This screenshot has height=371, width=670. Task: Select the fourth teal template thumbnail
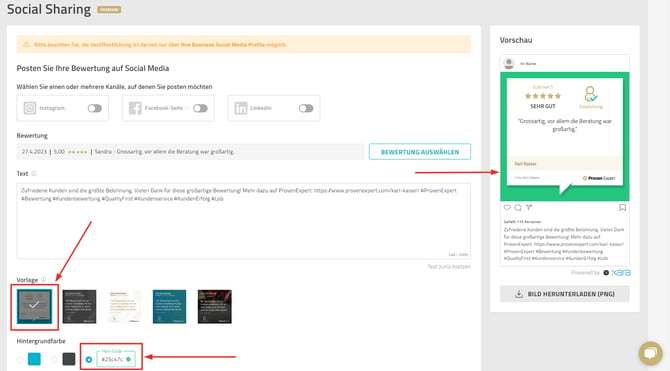[x=169, y=306]
